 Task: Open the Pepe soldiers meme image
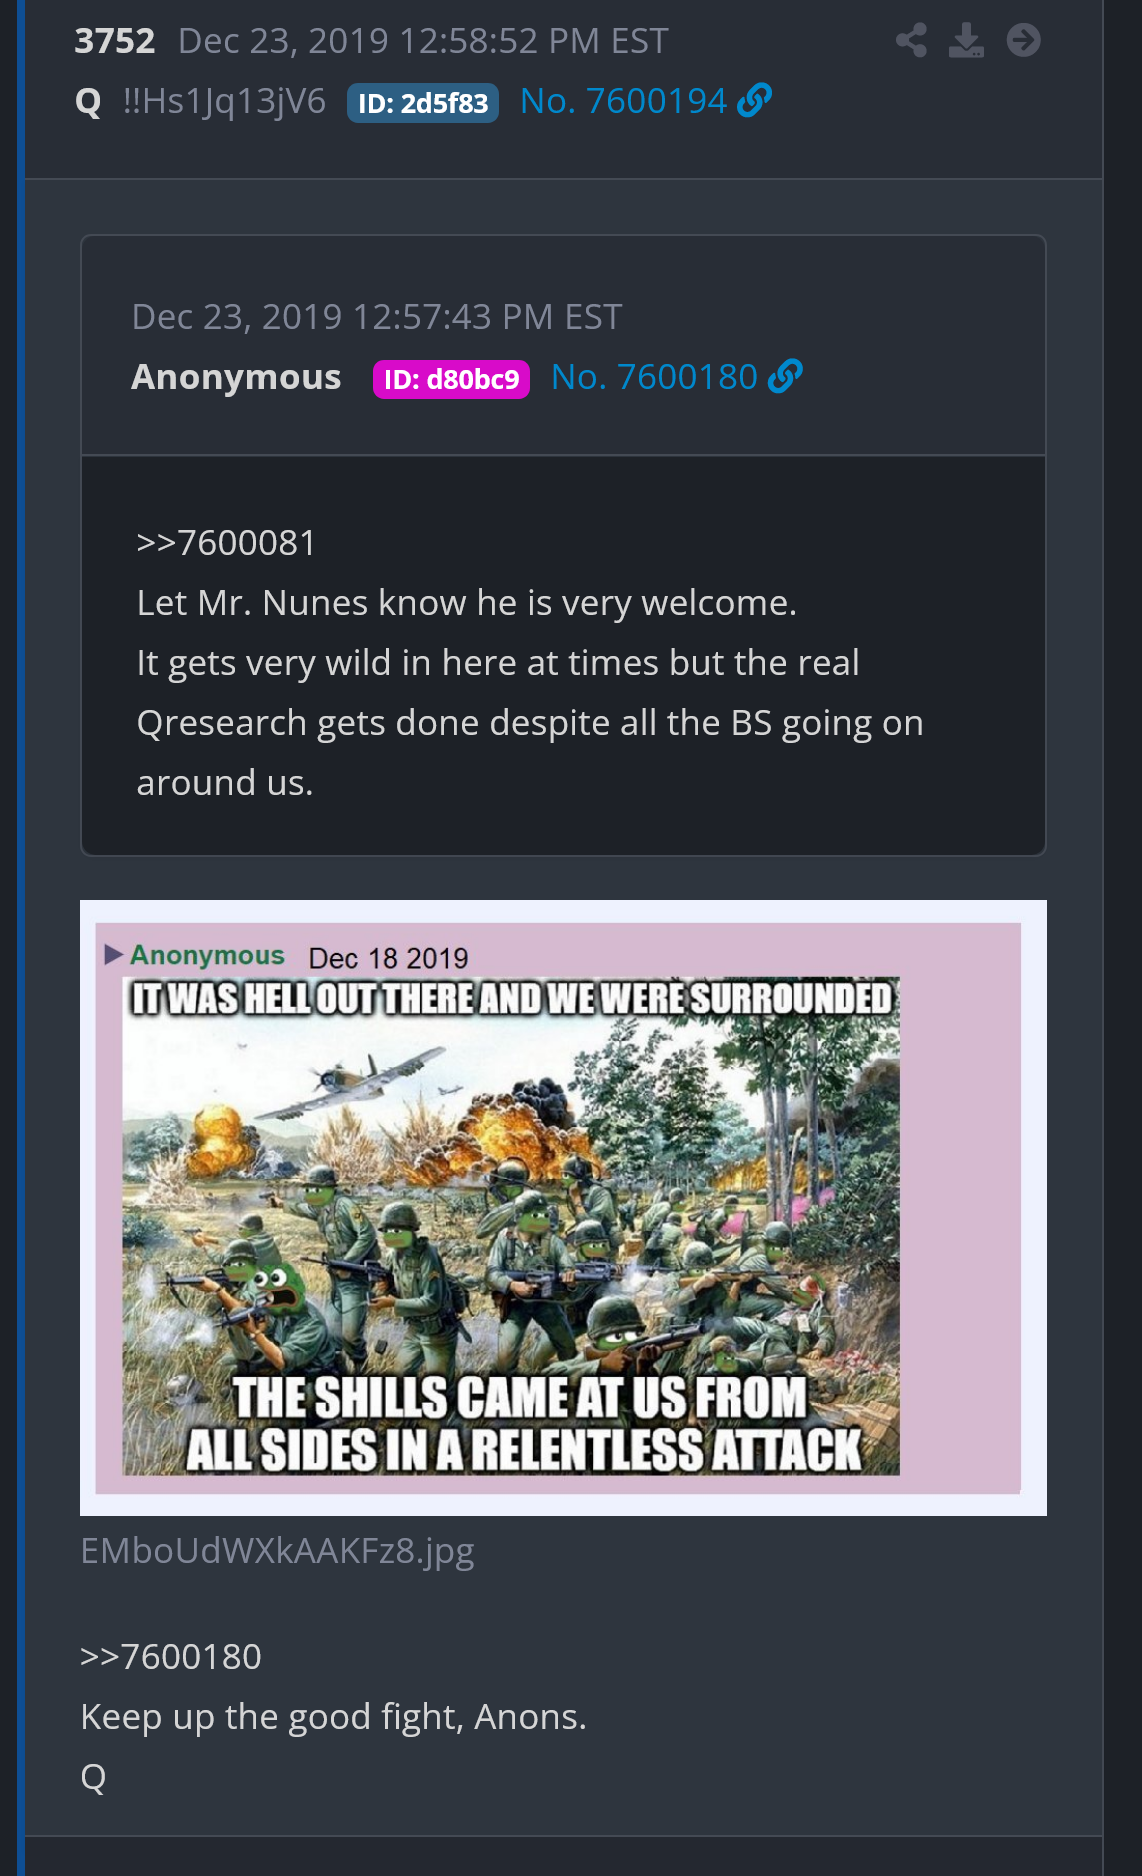(x=563, y=1208)
